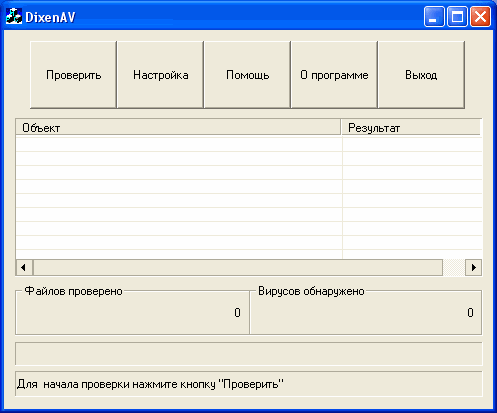Minimize the DixenAV window
The height and width of the screenshot is (413, 497).
(x=434, y=16)
